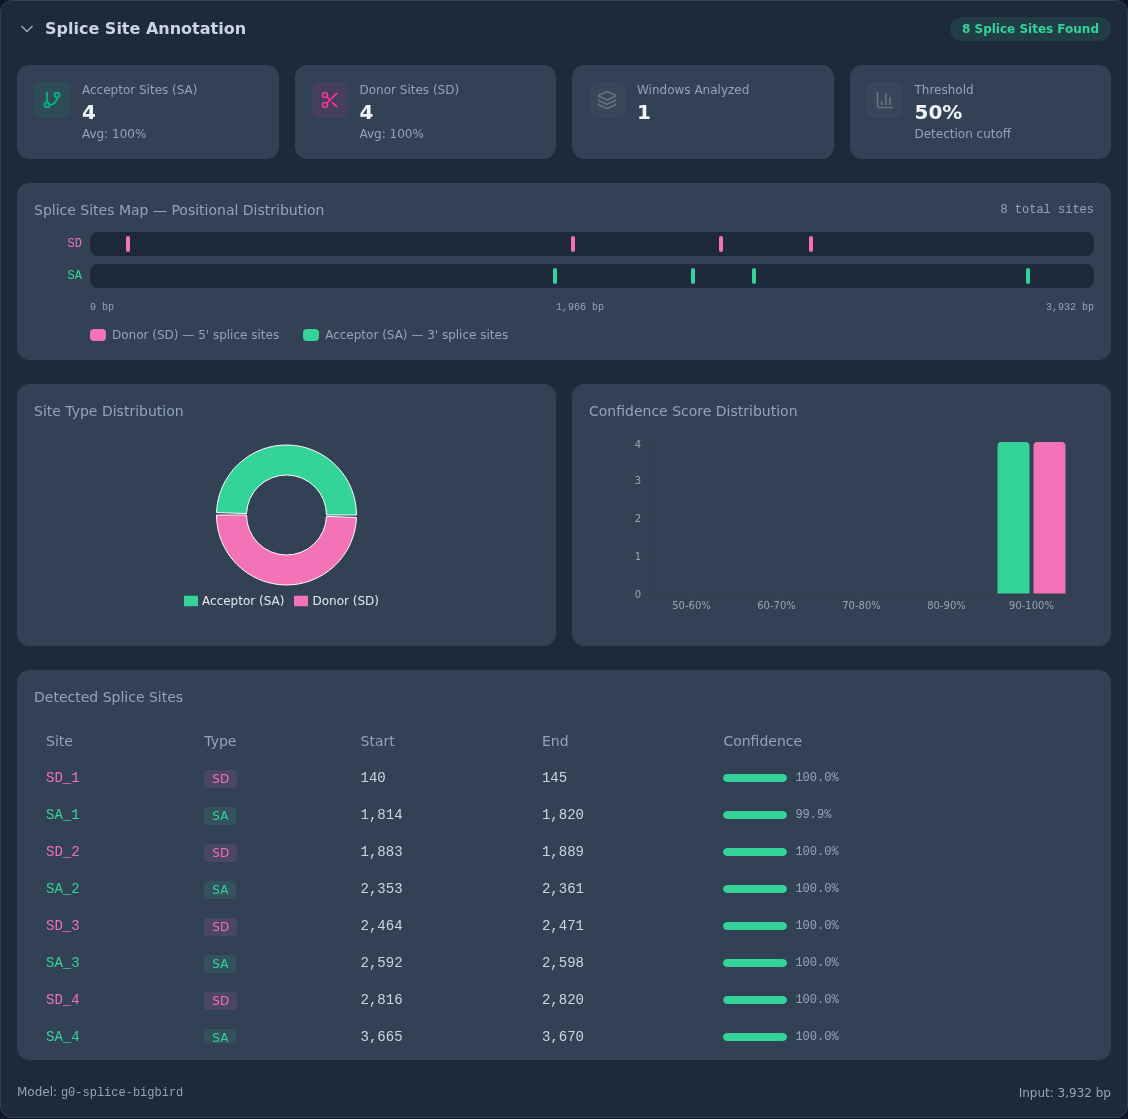Click the confidence bar in SD_1 row
Image resolution: width=1128 pixels, height=1119 pixels.
[x=755, y=778]
